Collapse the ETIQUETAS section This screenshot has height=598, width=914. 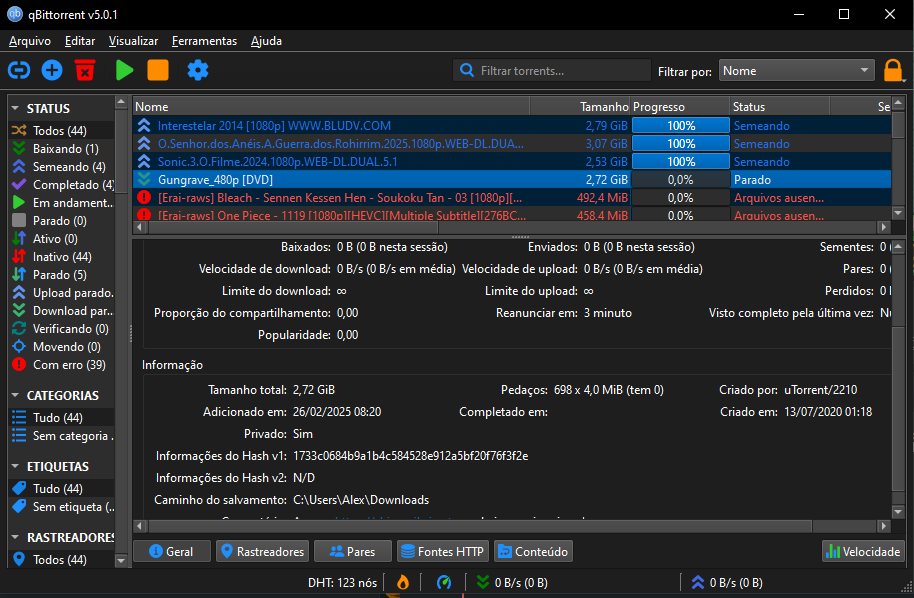[x=16, y=467]
